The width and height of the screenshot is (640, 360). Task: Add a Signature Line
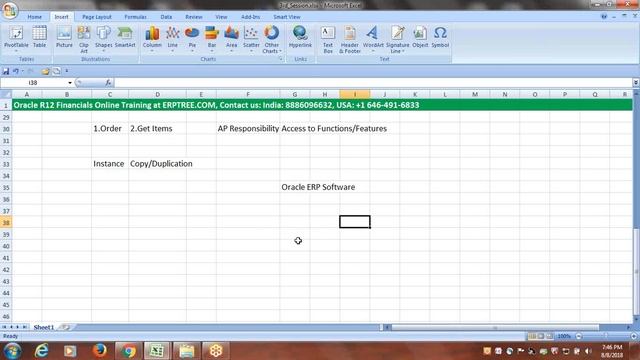(398, 39)
